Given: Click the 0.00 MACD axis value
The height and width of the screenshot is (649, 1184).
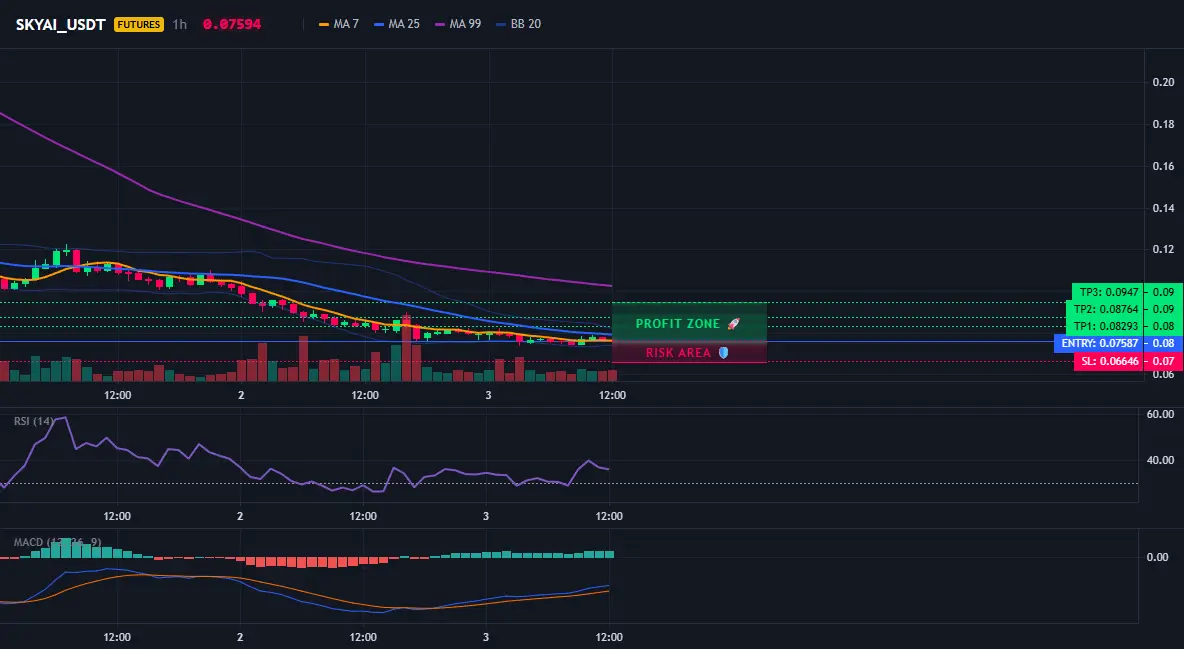Looking at the screenshot, I should point(1158,558).
